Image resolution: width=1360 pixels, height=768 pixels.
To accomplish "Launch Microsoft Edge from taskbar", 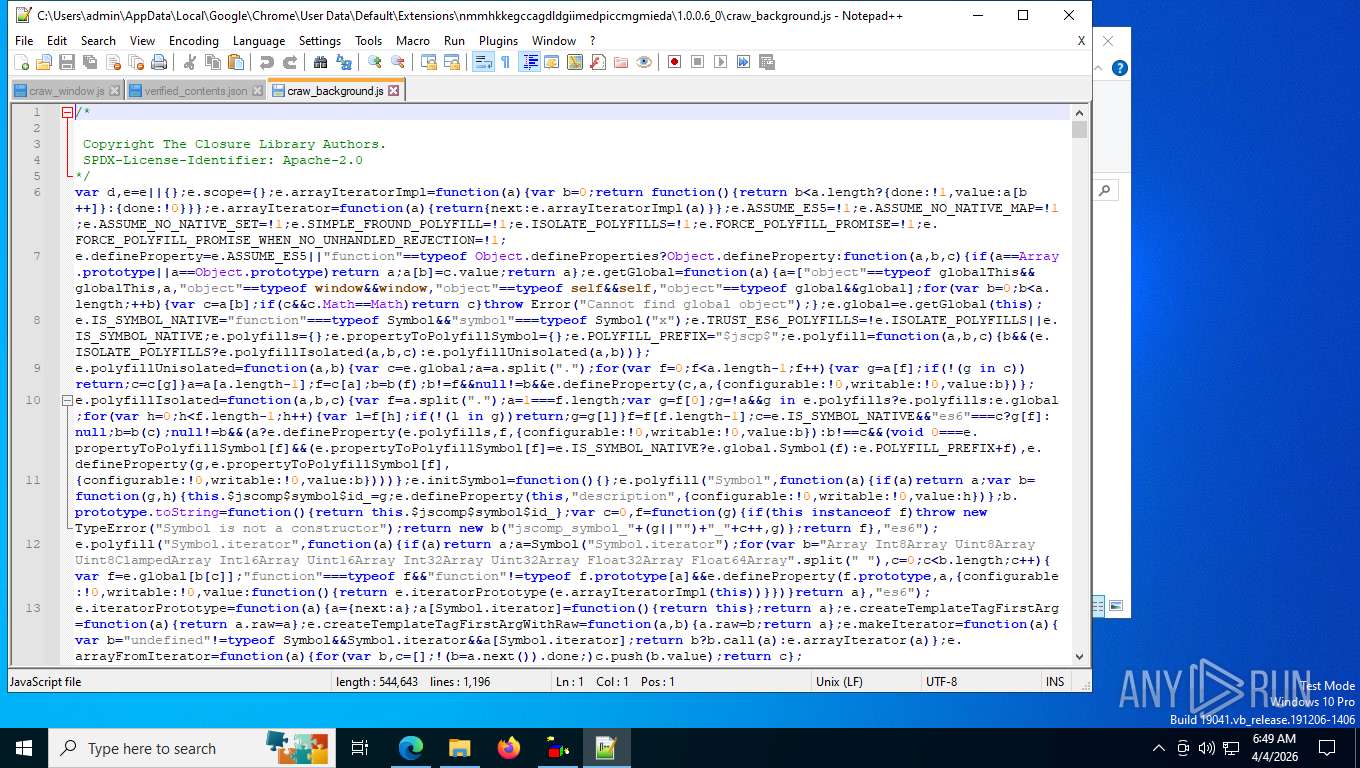I will (411, 748).
